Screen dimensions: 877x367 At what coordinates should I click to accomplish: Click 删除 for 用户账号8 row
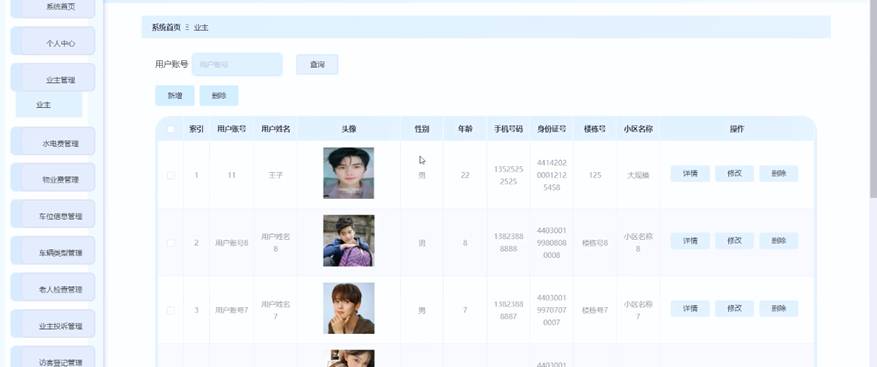point(779,241)
